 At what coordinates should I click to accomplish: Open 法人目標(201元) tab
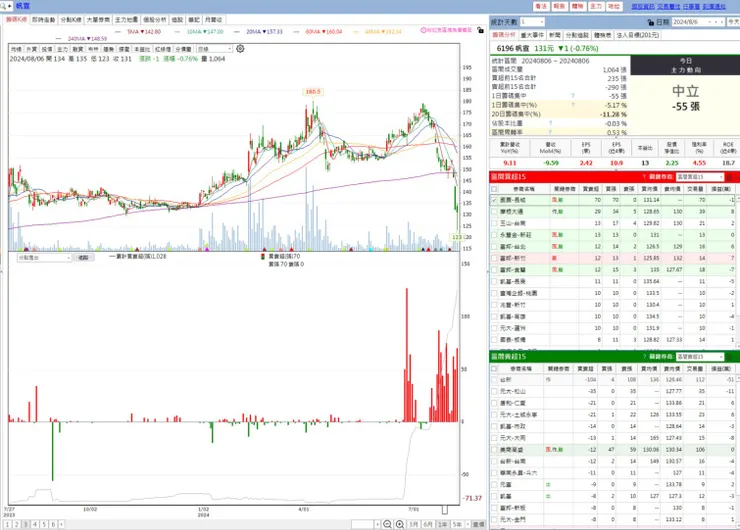point(637,35)
